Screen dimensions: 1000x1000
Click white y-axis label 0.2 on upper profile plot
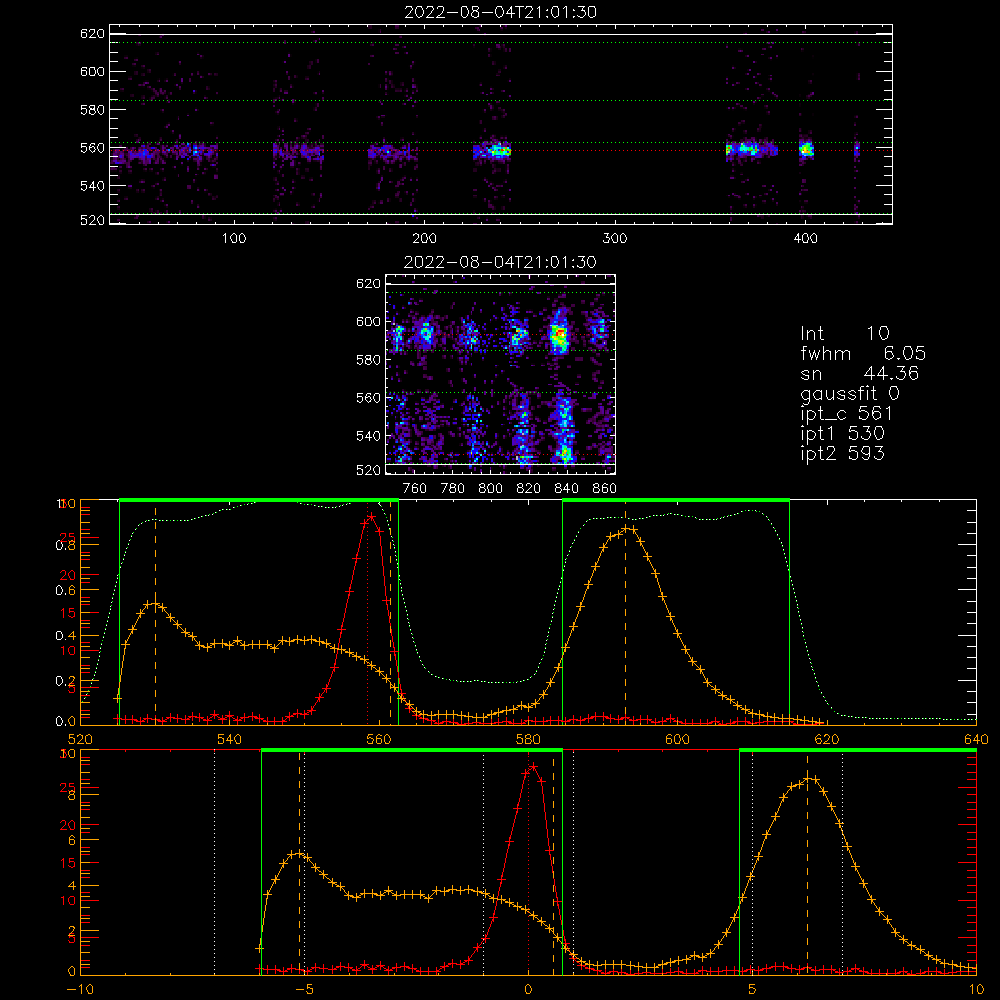pos(65,680)
